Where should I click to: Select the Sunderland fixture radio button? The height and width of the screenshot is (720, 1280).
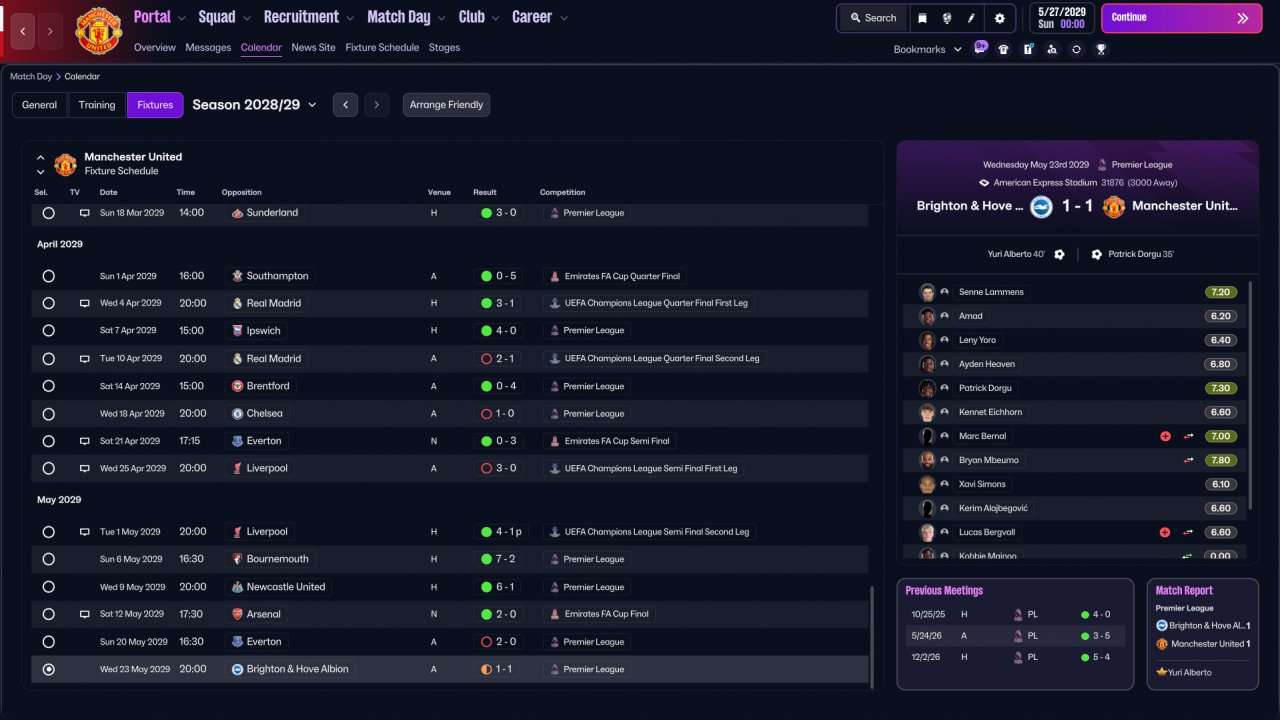tap(48, 213)
